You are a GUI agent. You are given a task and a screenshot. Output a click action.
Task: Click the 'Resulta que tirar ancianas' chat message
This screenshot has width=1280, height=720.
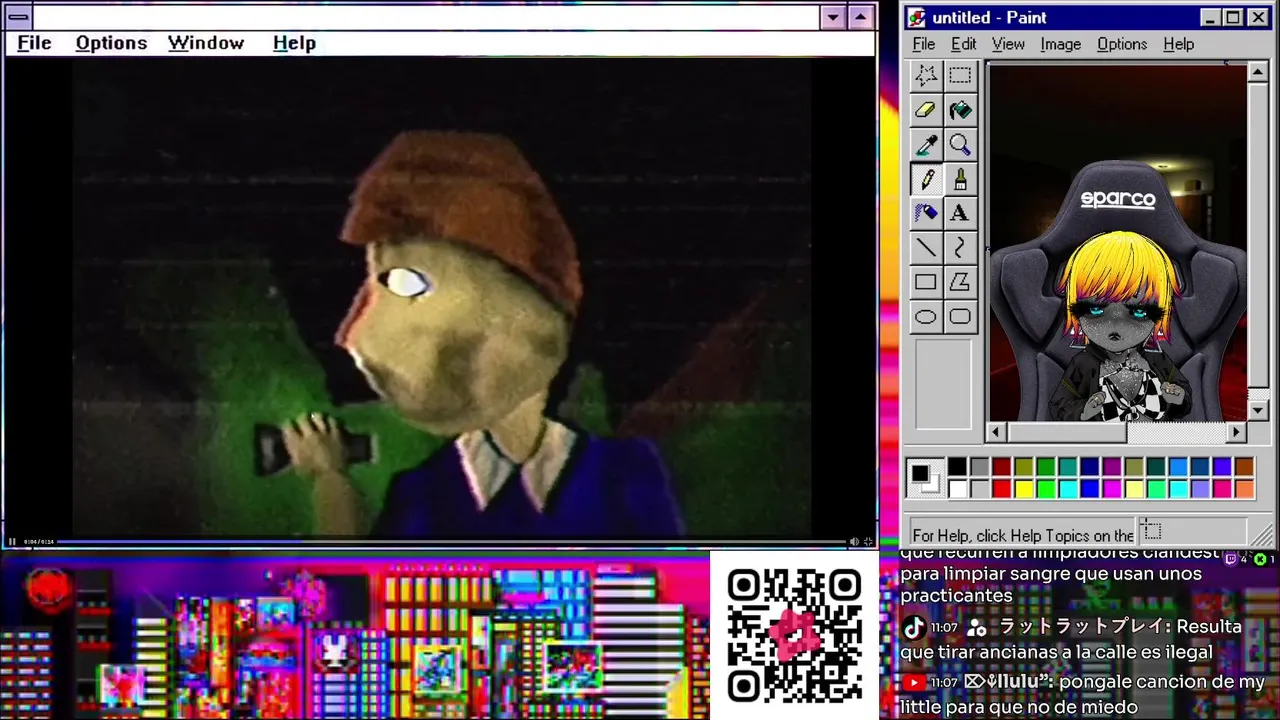[x=1072, y=639]
